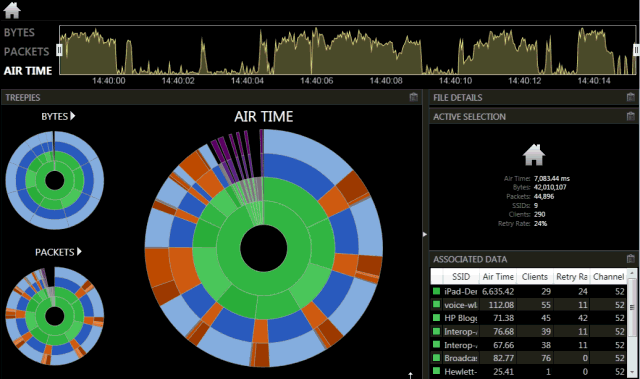Click the green swatch on the iPad-Der row
The image size is (640, 379).
click(x=436, y=291)
